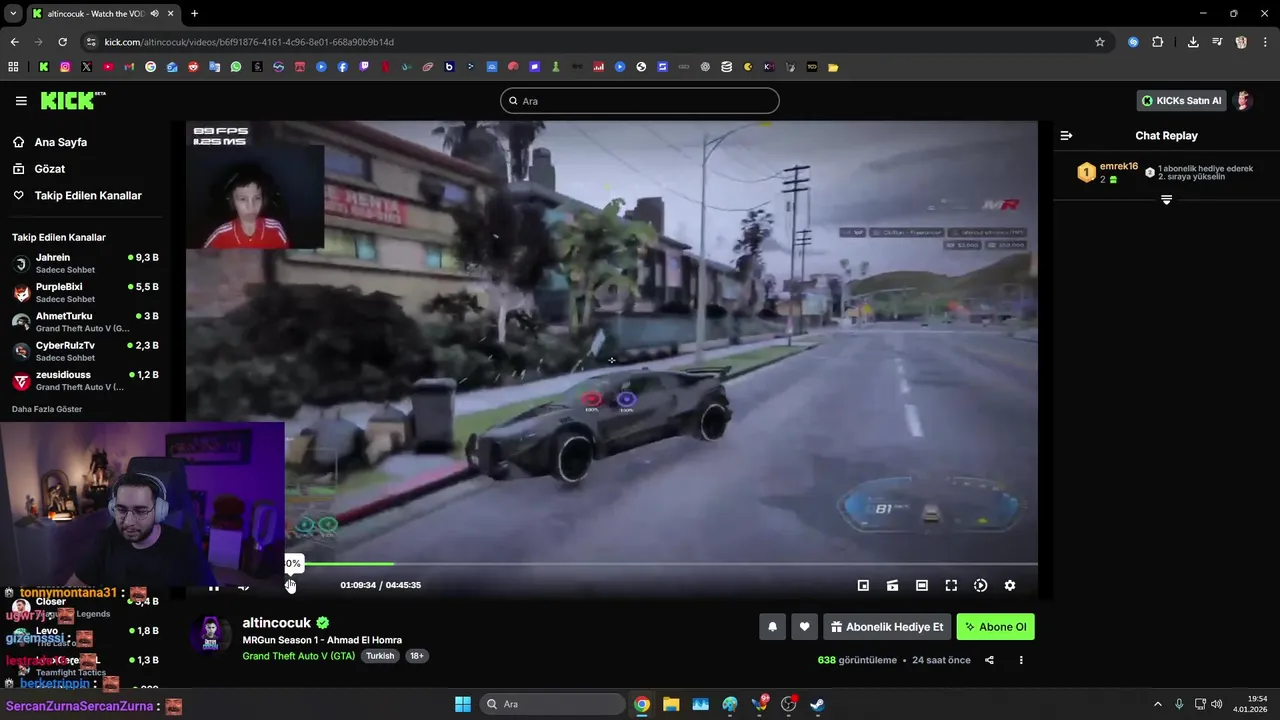The image size is (1280, 720).
Task: Open the Shazam browser extension
Action: pyautogui.click(x=1133, y=42)
